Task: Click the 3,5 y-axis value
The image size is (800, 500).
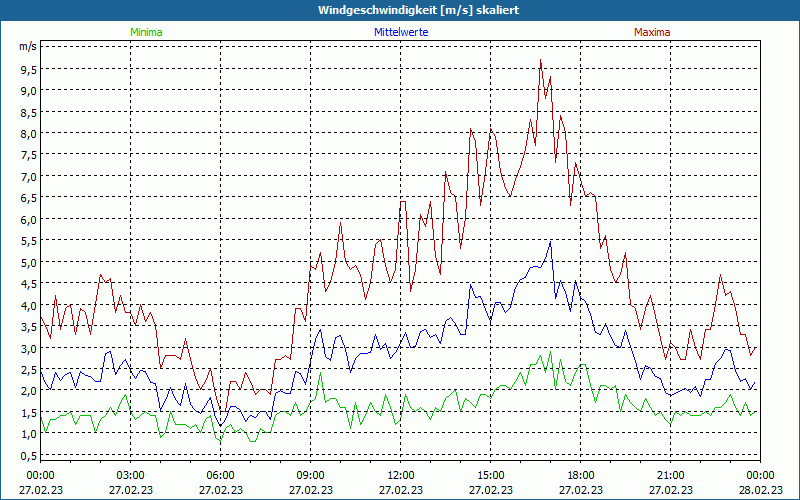Action: point(29,327)
